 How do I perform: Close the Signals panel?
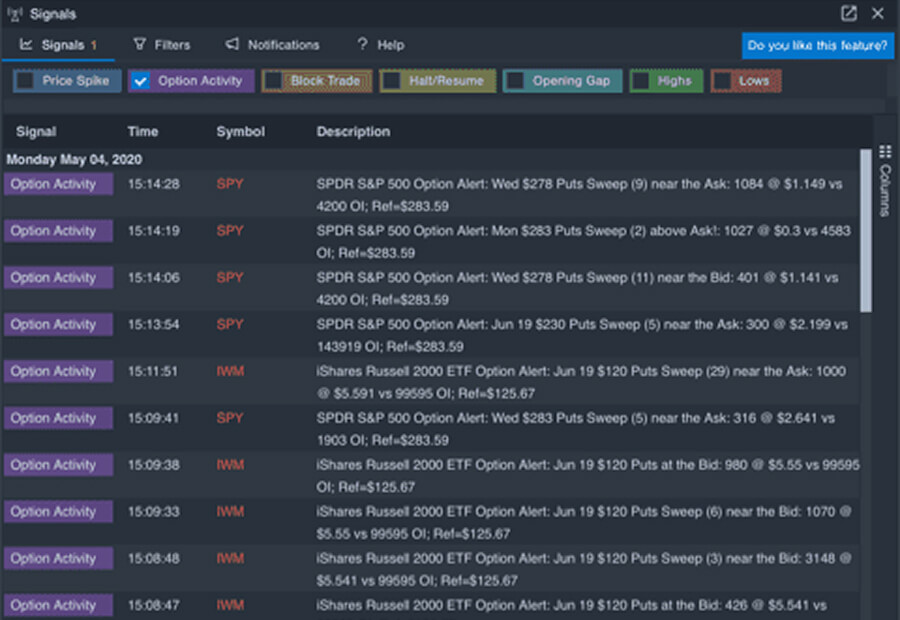(x=878, y=14)
